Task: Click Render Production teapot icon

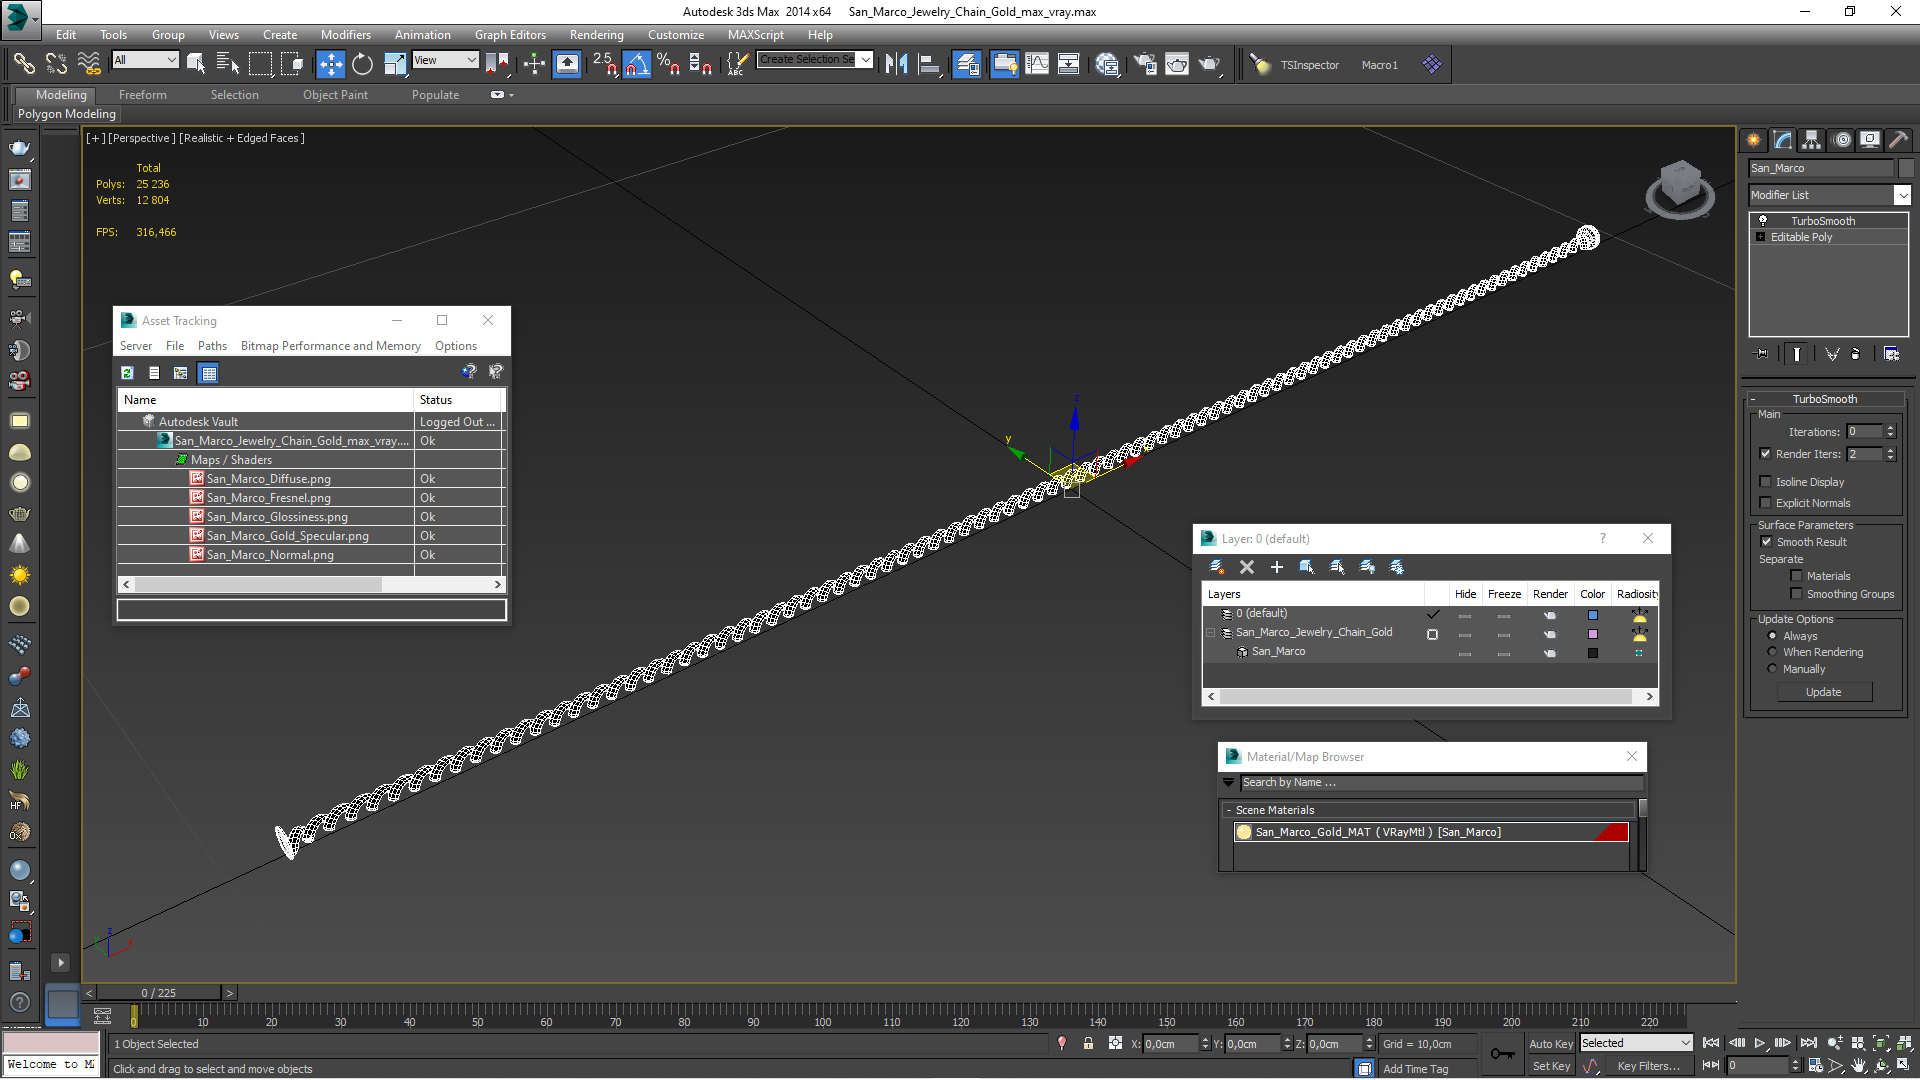Action: 1210,64
